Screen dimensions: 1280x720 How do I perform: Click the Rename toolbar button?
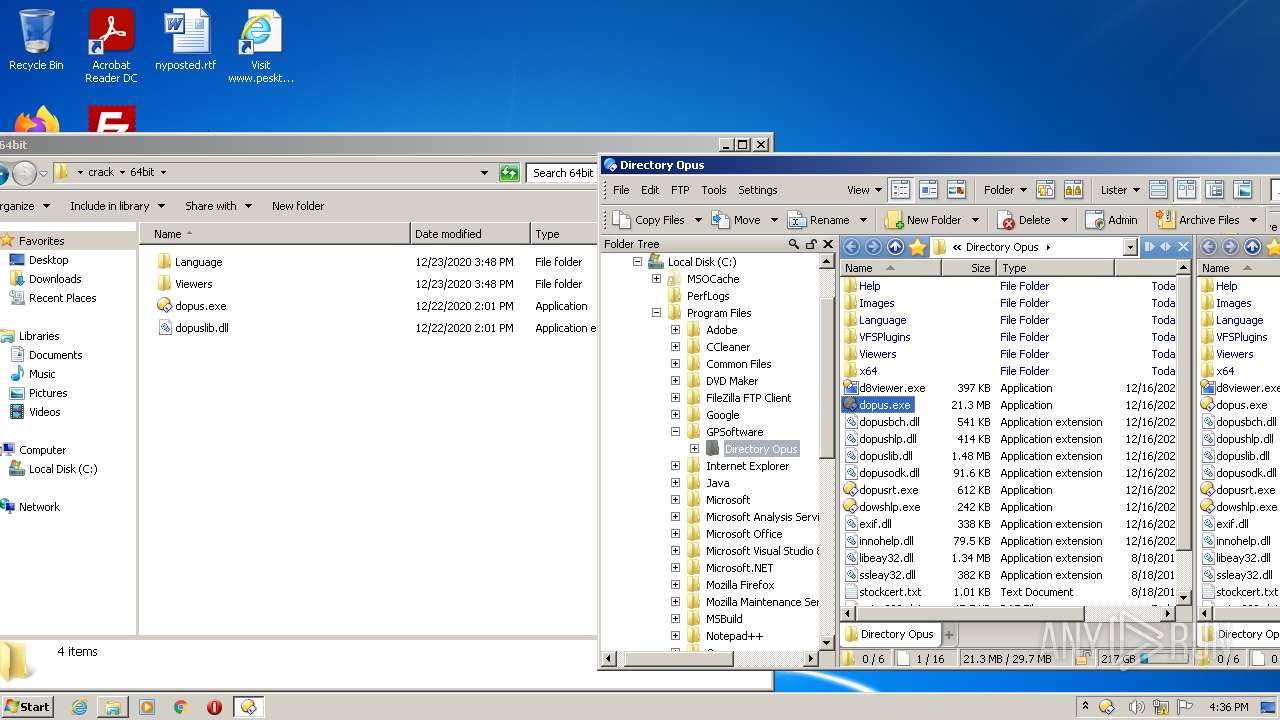point(819,219)
